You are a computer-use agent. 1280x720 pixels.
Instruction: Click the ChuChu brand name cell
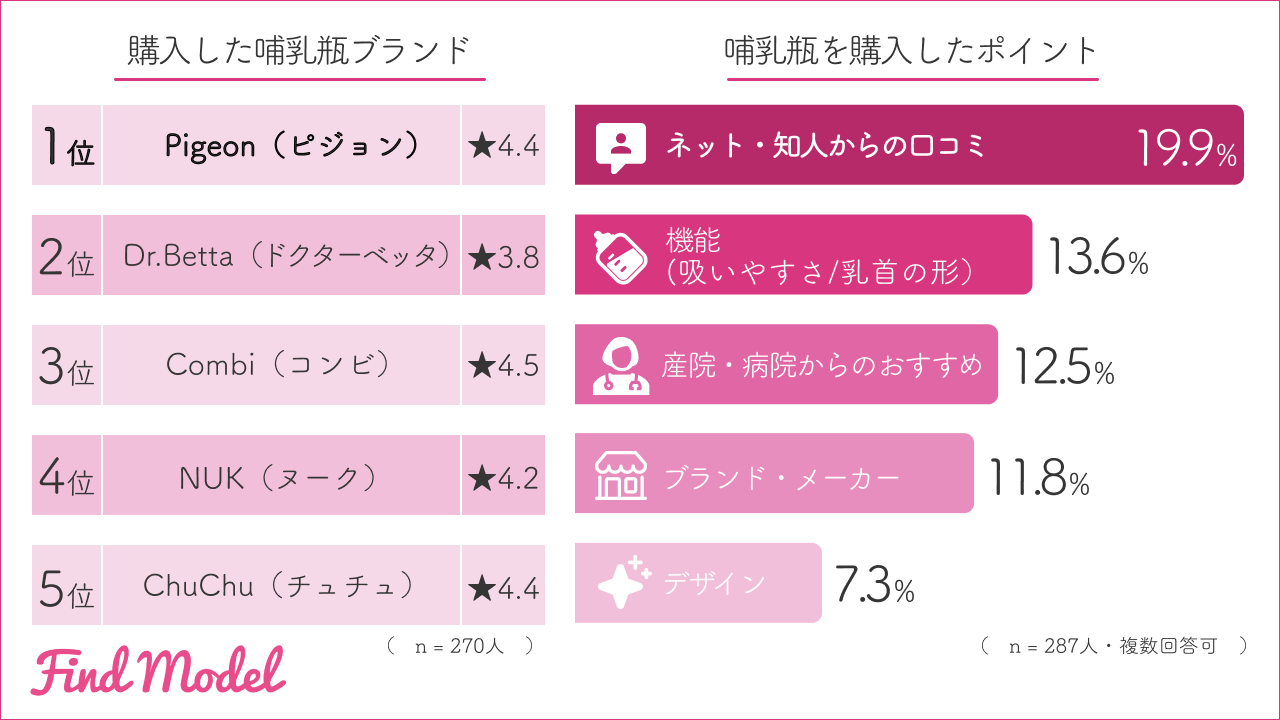coord(281,585)
